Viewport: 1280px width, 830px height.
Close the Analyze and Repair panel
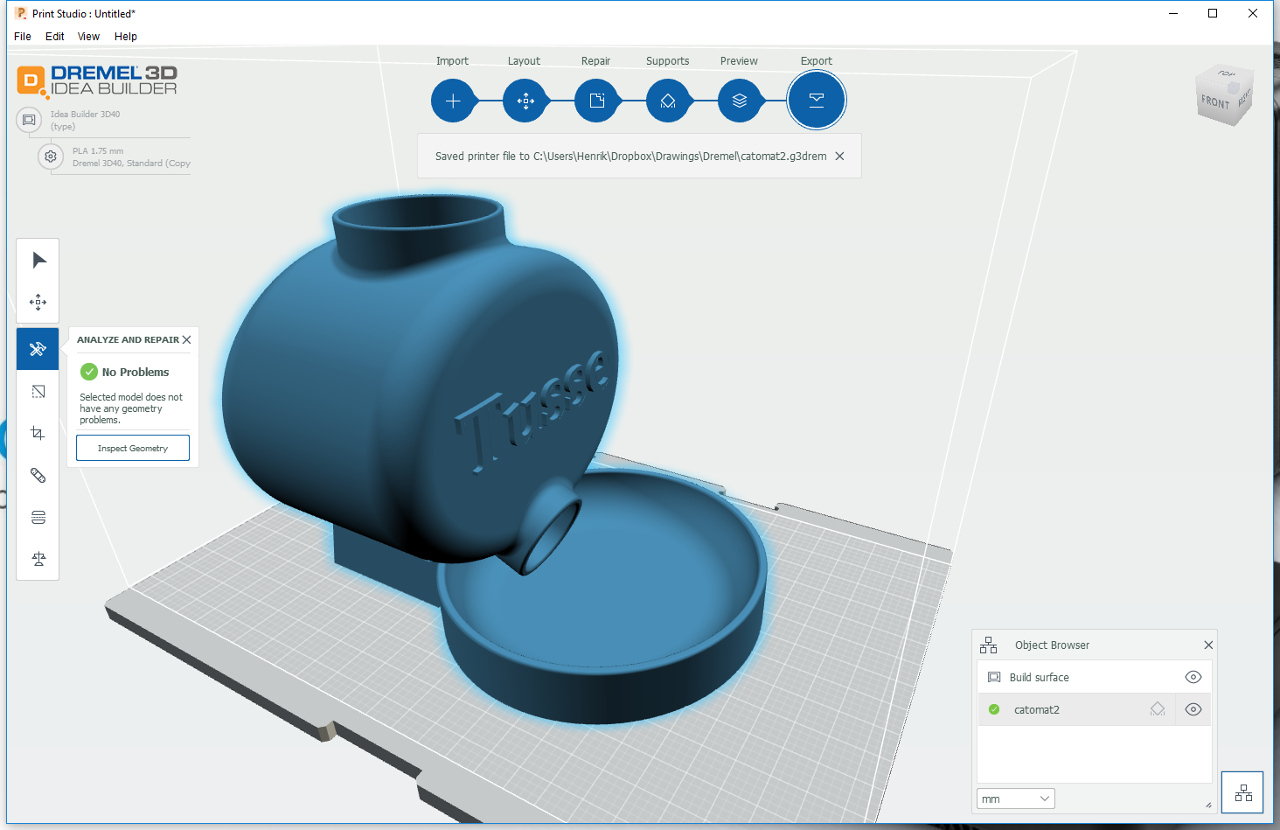[x=187, y=340]
